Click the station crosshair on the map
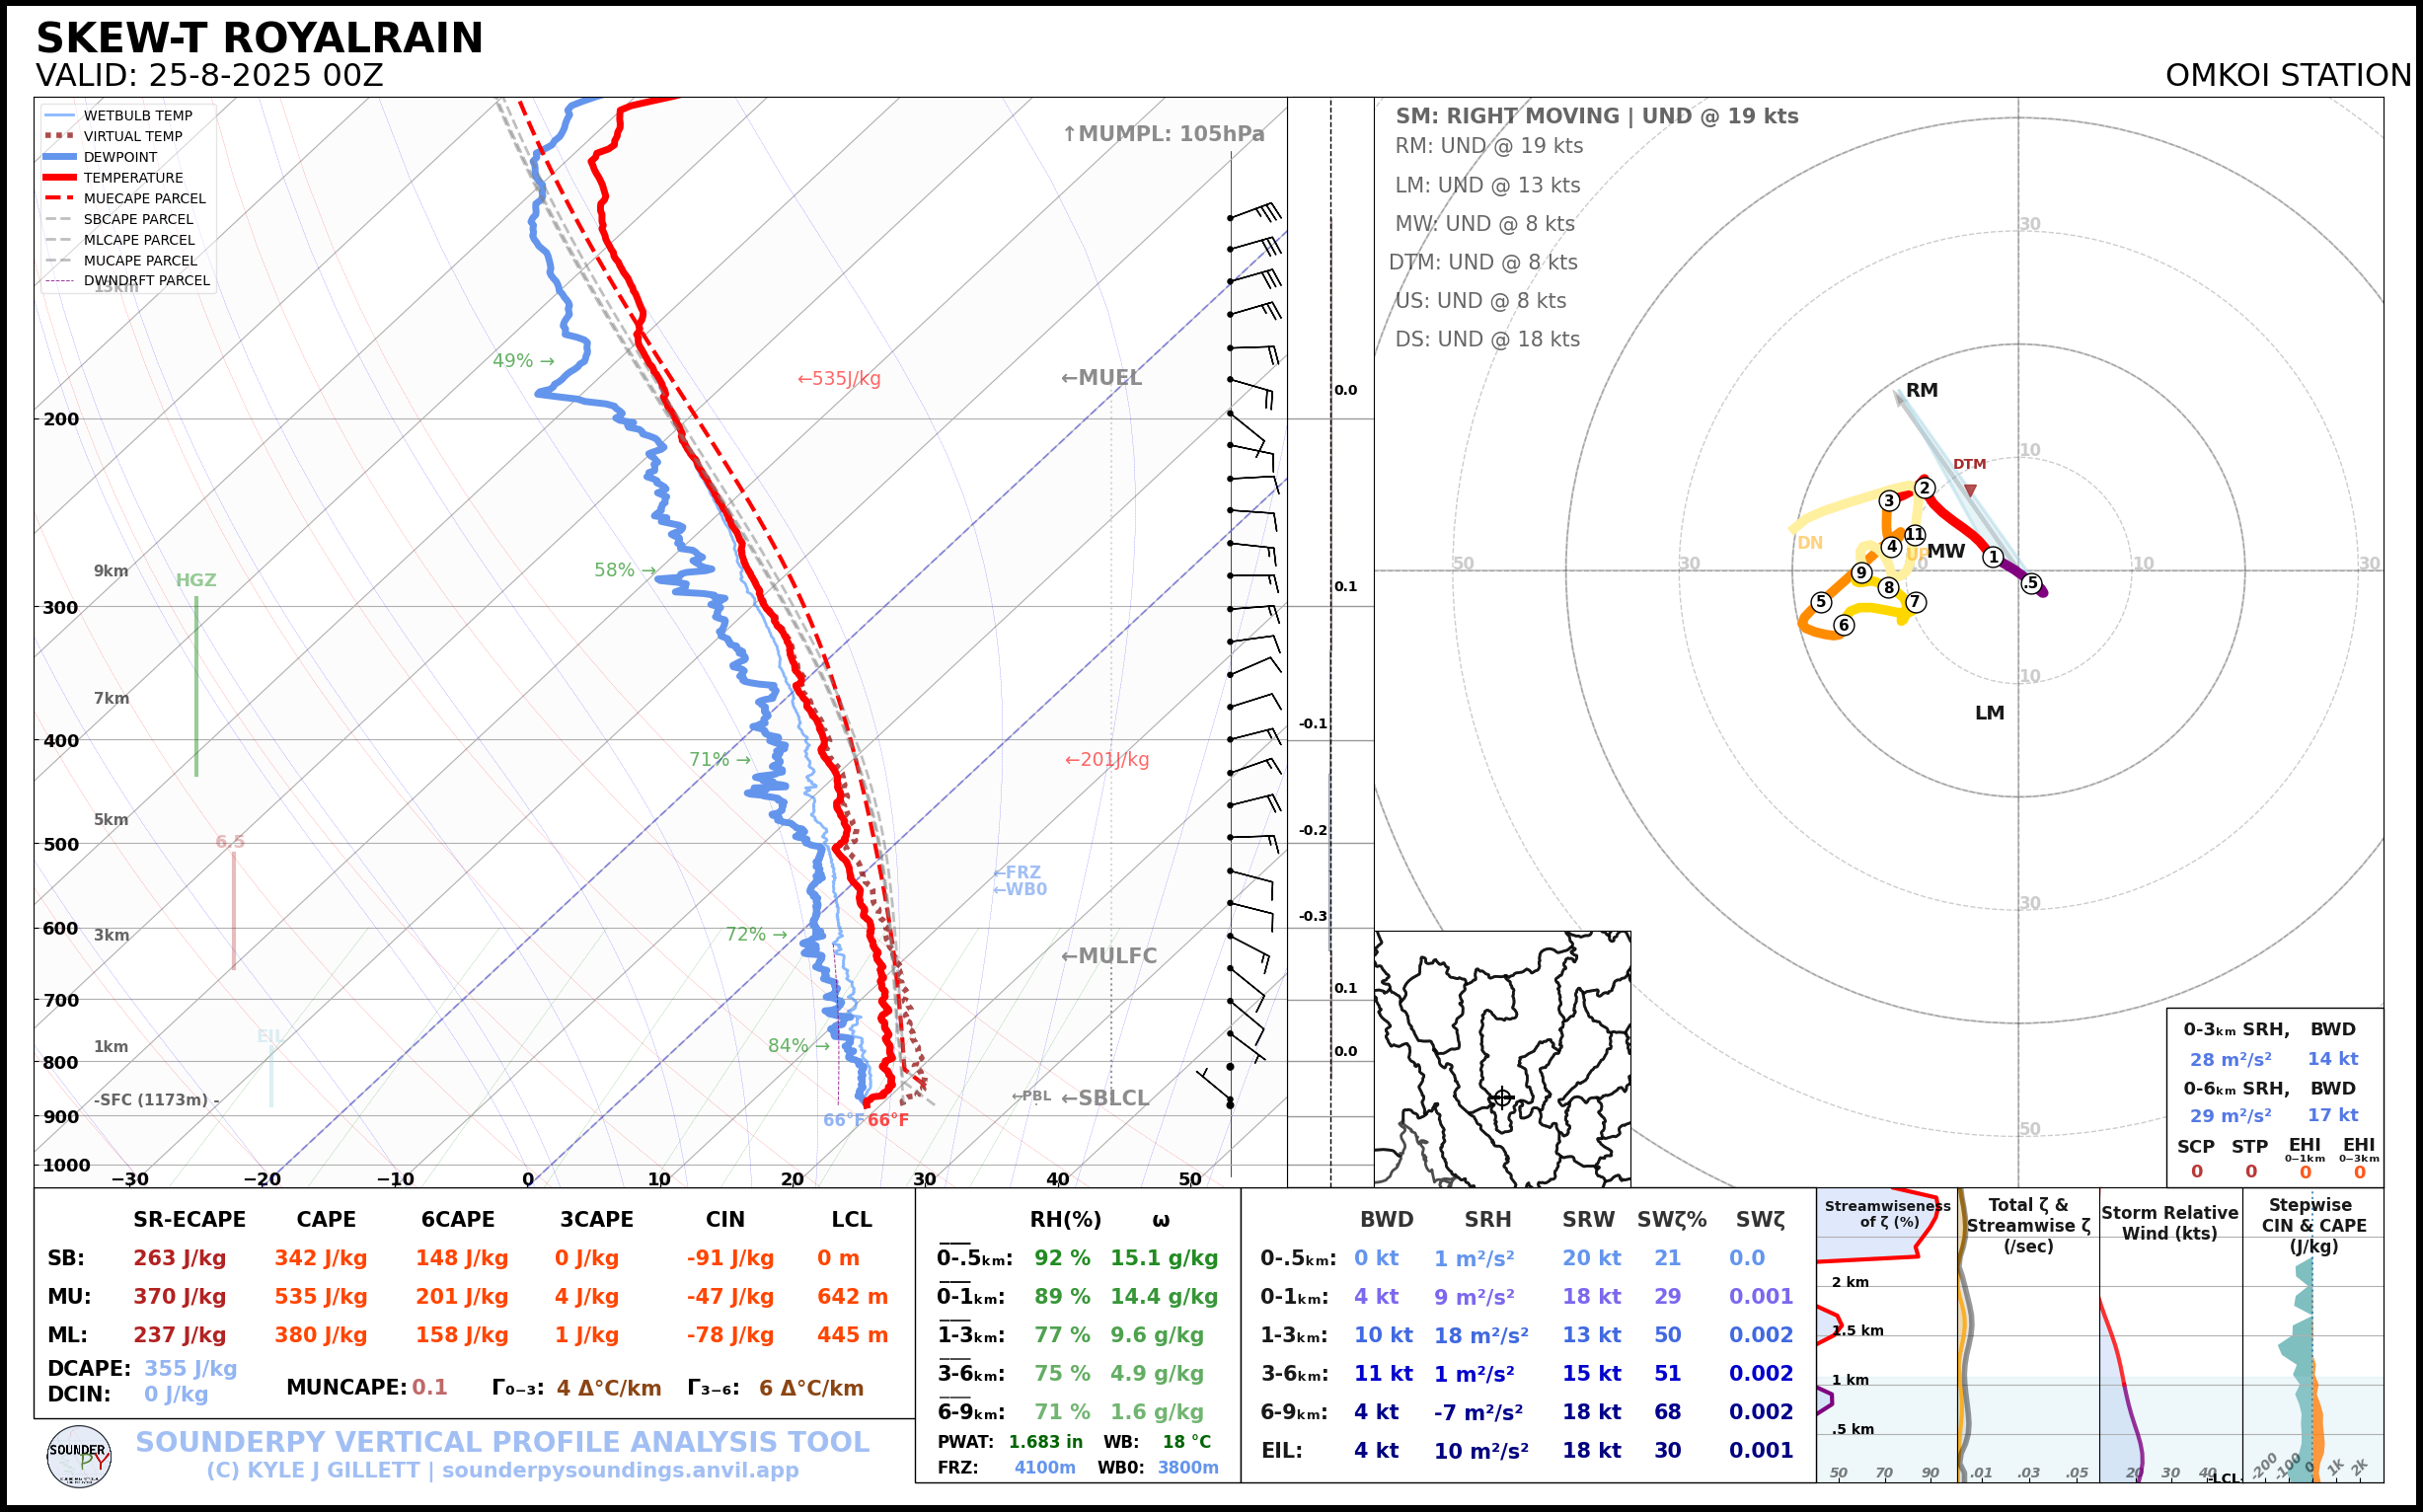2423x1512 pixels. pos(1501,1098)
